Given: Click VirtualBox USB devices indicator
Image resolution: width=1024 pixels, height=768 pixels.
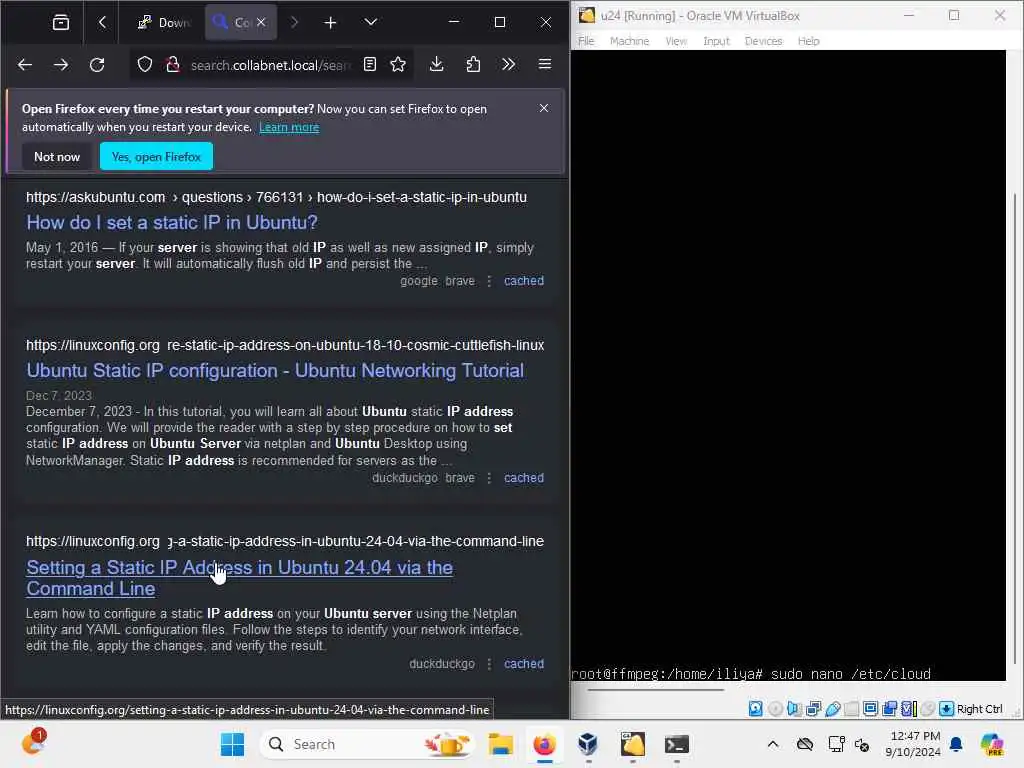Looking at the screenshot, I should (833, 709).
